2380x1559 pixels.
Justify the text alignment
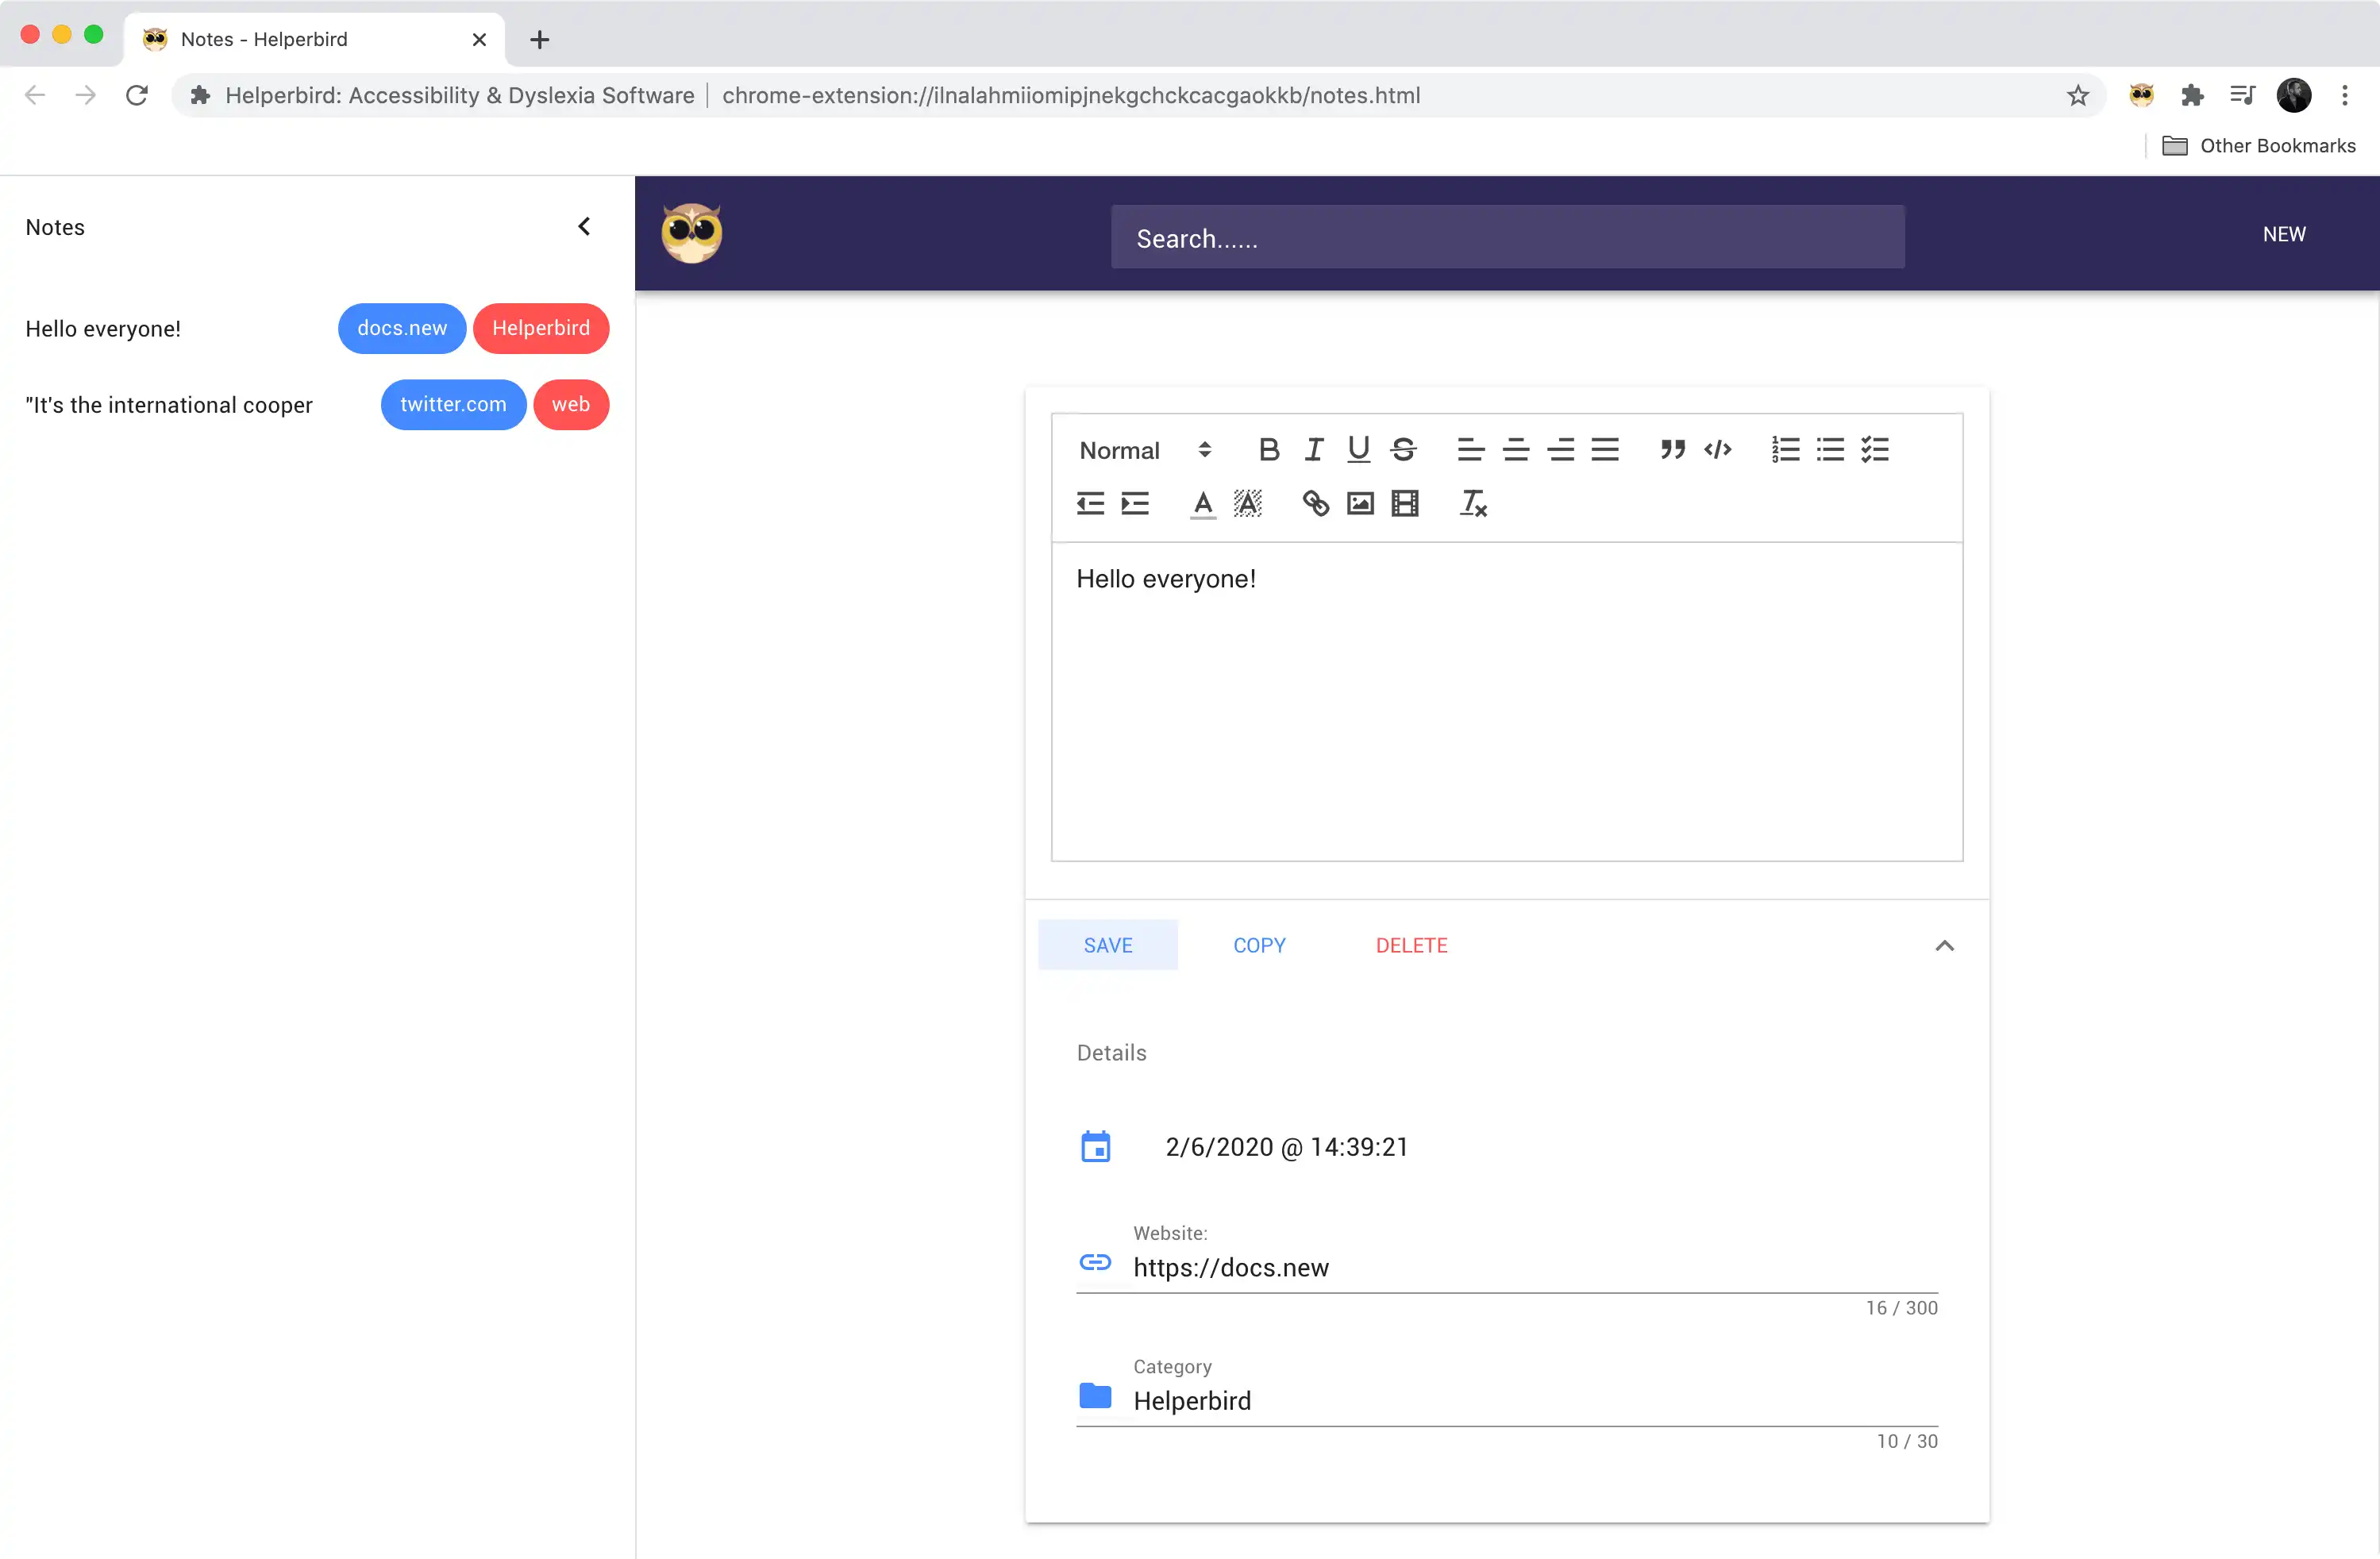coord(1605,450)
